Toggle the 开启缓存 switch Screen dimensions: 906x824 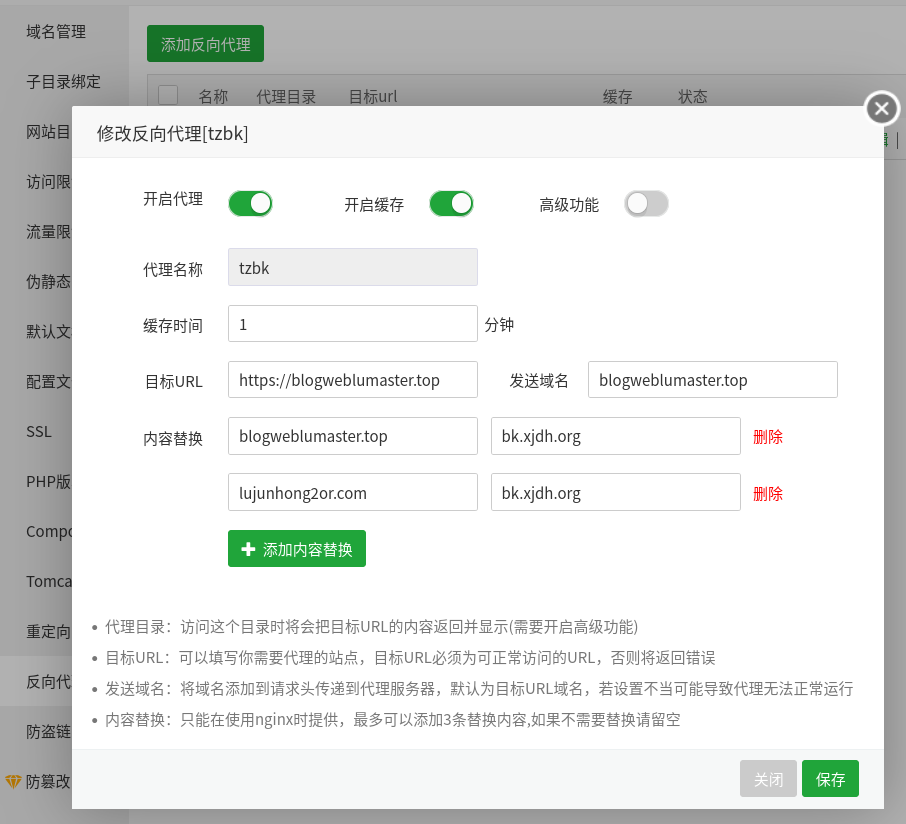[x=451, y=204]
